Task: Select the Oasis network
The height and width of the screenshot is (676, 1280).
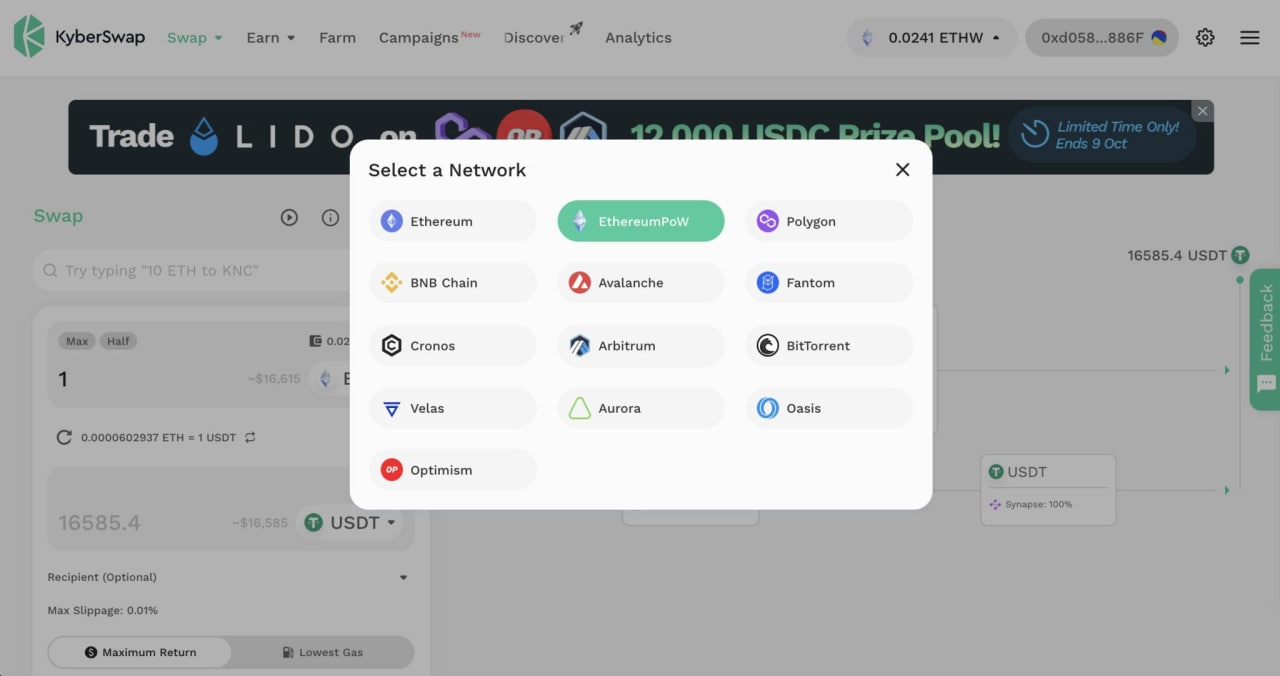Action: (x=829, y=408)
